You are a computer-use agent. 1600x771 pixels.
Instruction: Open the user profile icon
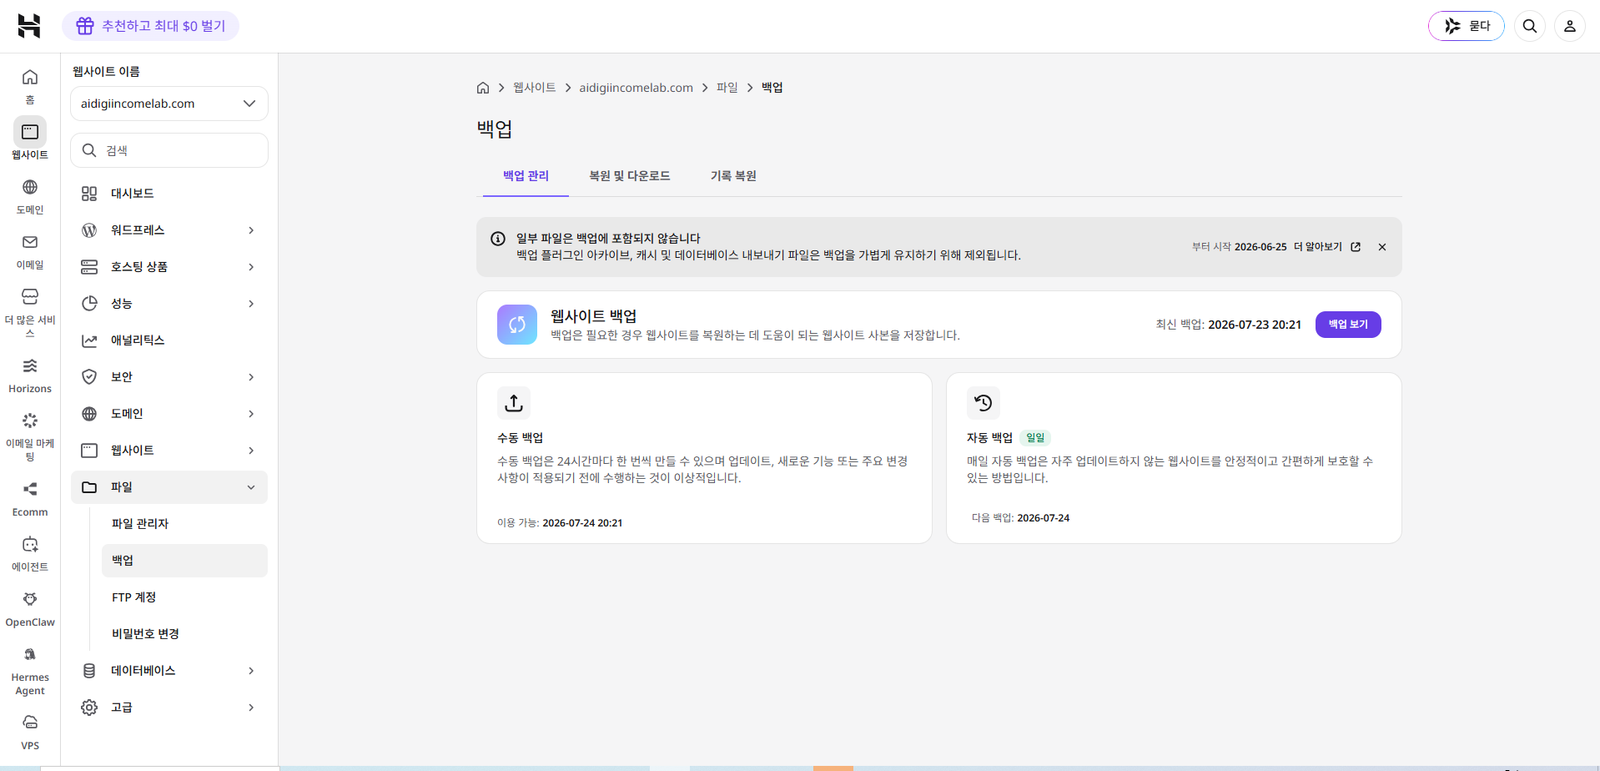[x=1570, y=26]
